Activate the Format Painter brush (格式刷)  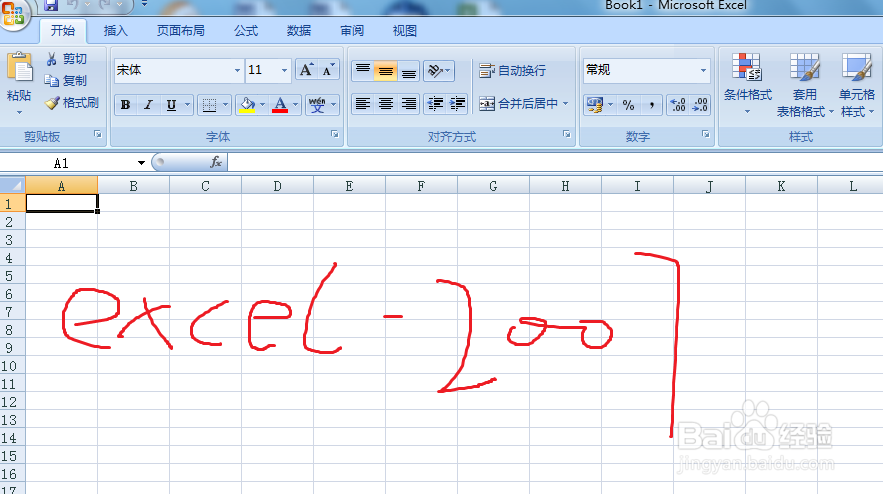[52, 103]
